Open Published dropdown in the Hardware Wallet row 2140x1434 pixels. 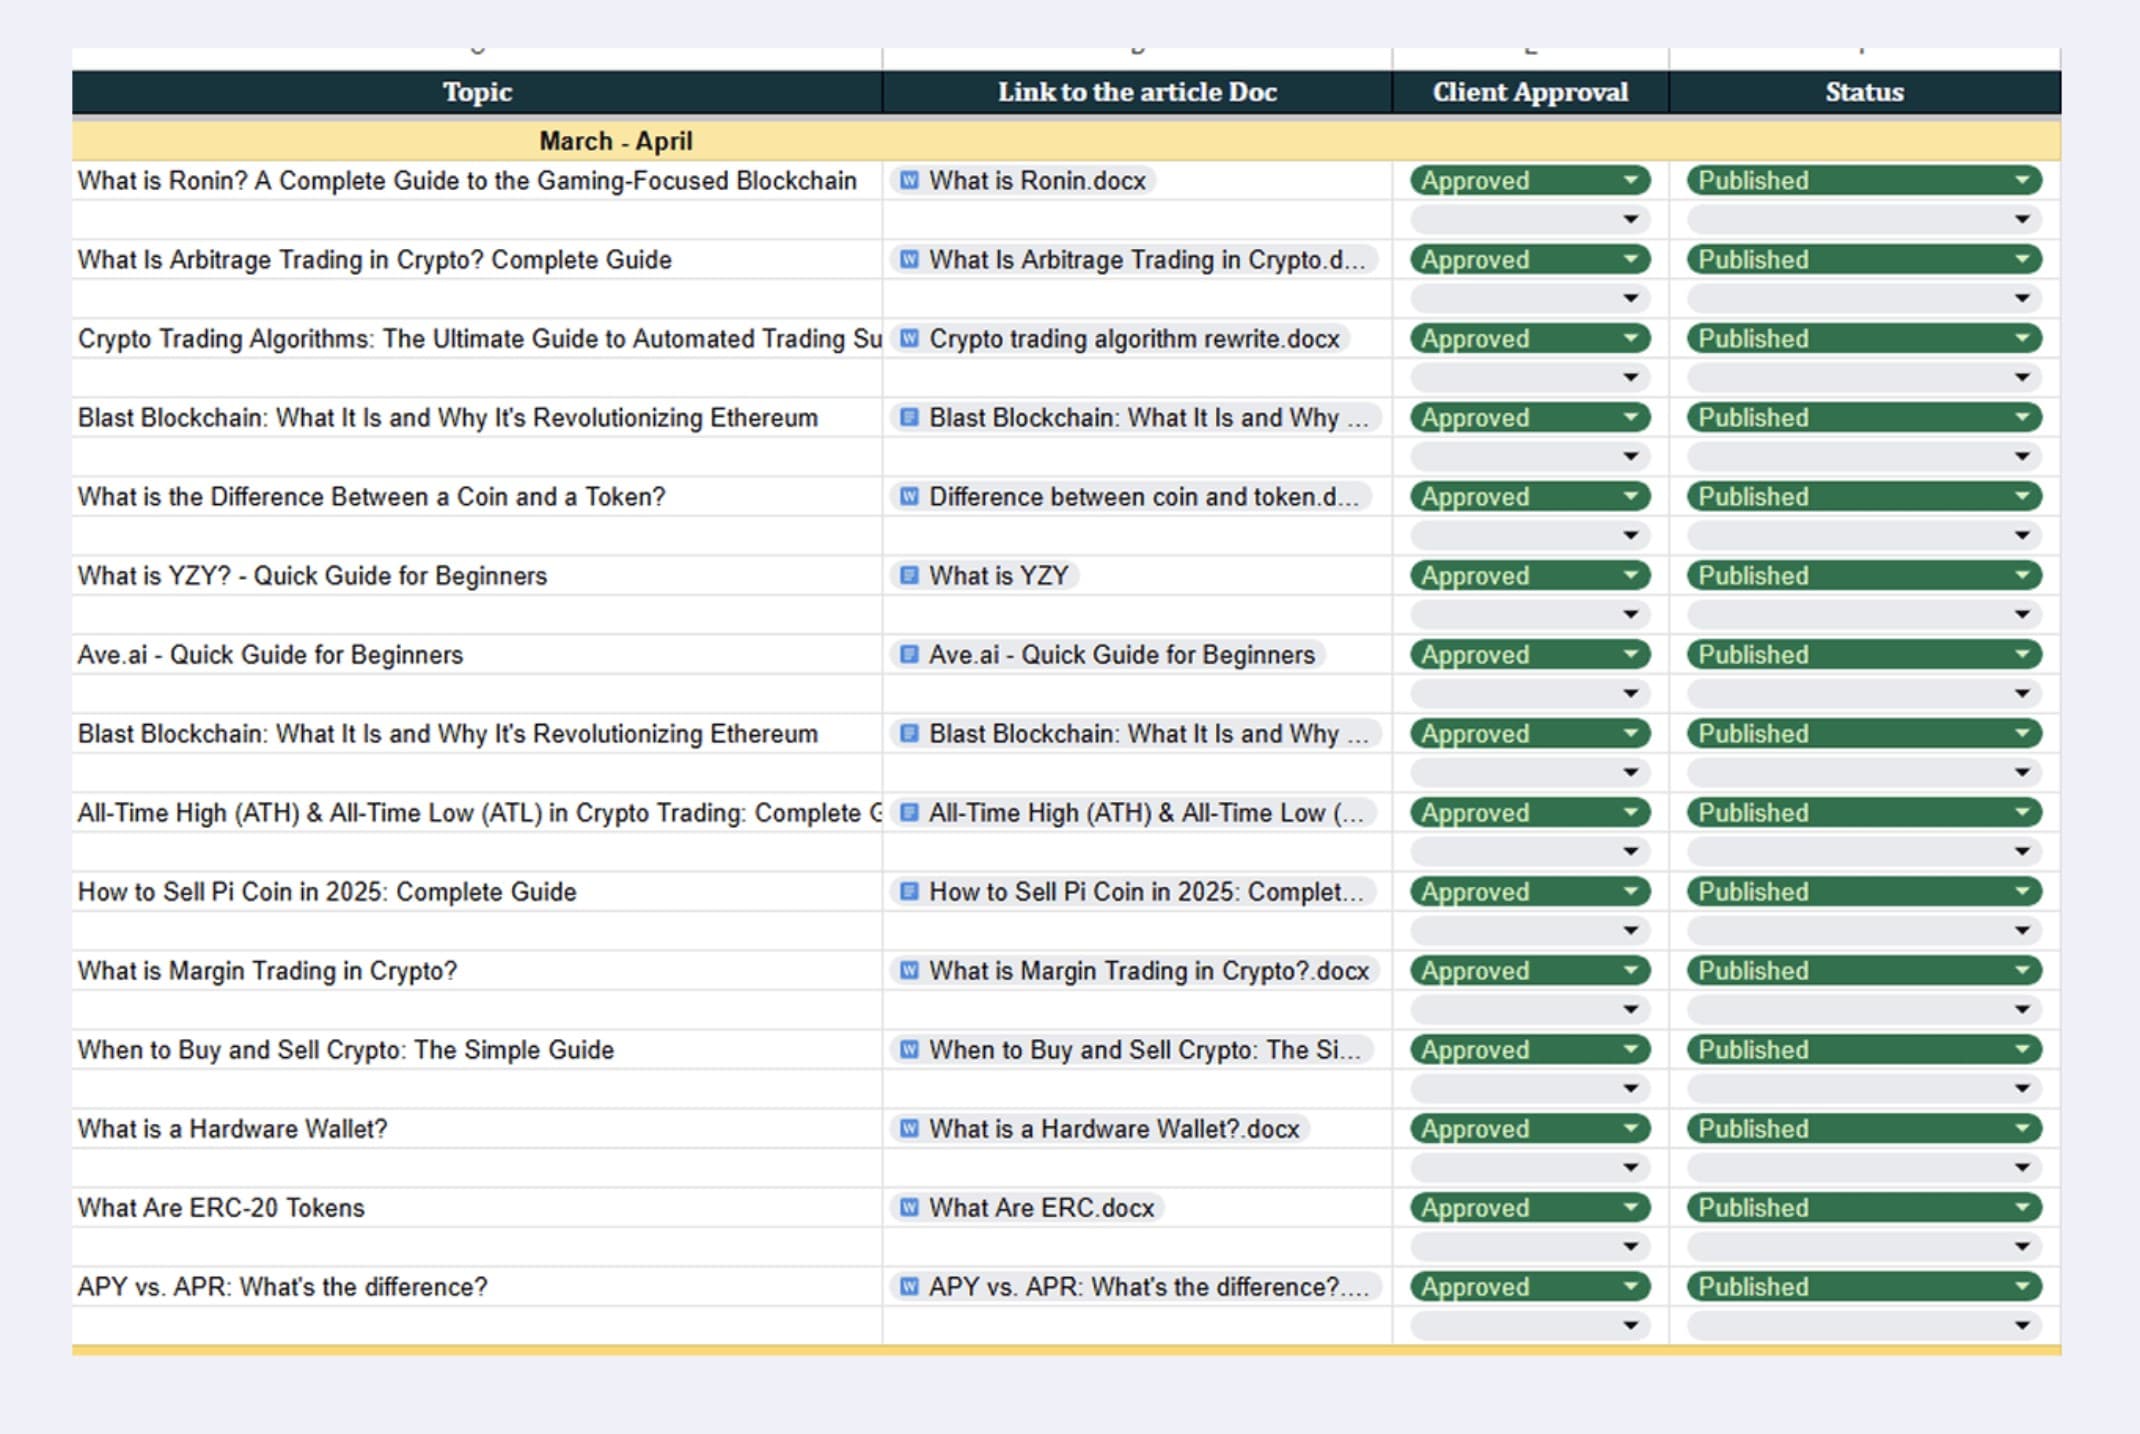(x=1864, y=1129)
